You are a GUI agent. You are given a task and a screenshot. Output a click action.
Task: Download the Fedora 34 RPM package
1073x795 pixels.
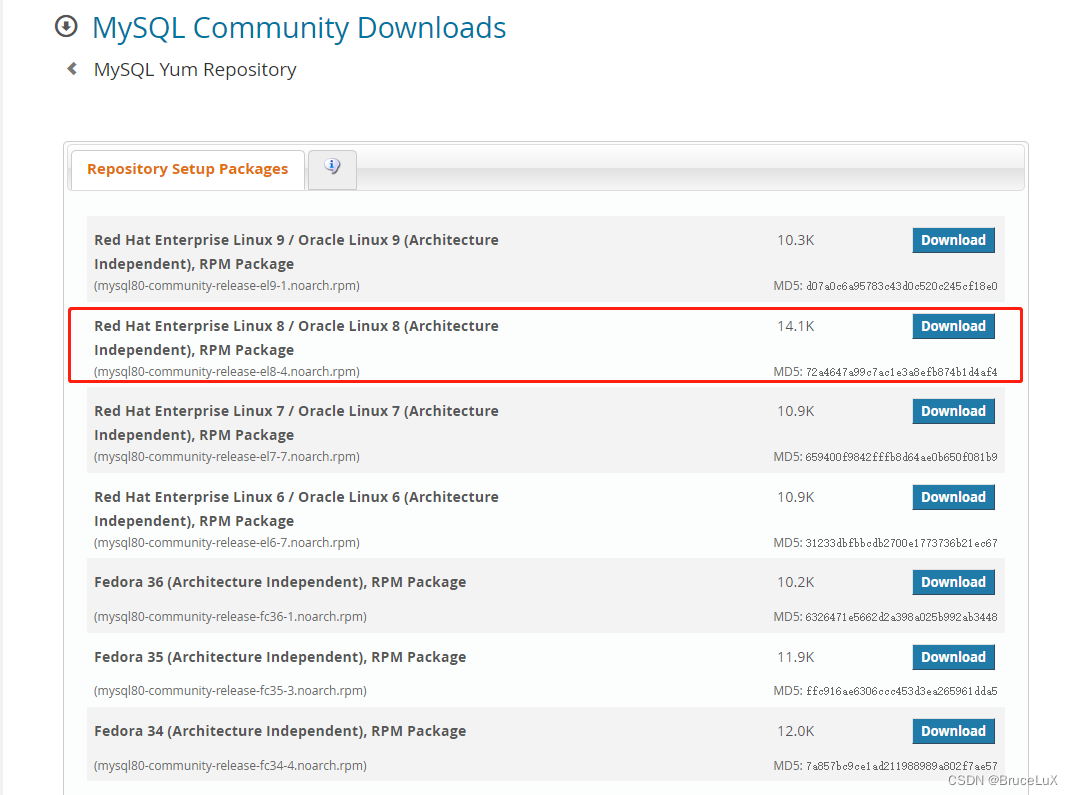coord(953,731)
